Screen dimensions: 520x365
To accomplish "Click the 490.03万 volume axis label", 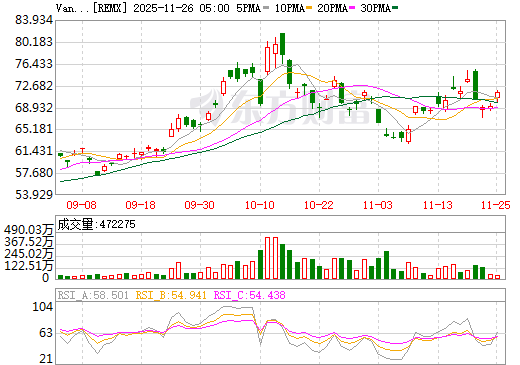I will tap(29, 230).
